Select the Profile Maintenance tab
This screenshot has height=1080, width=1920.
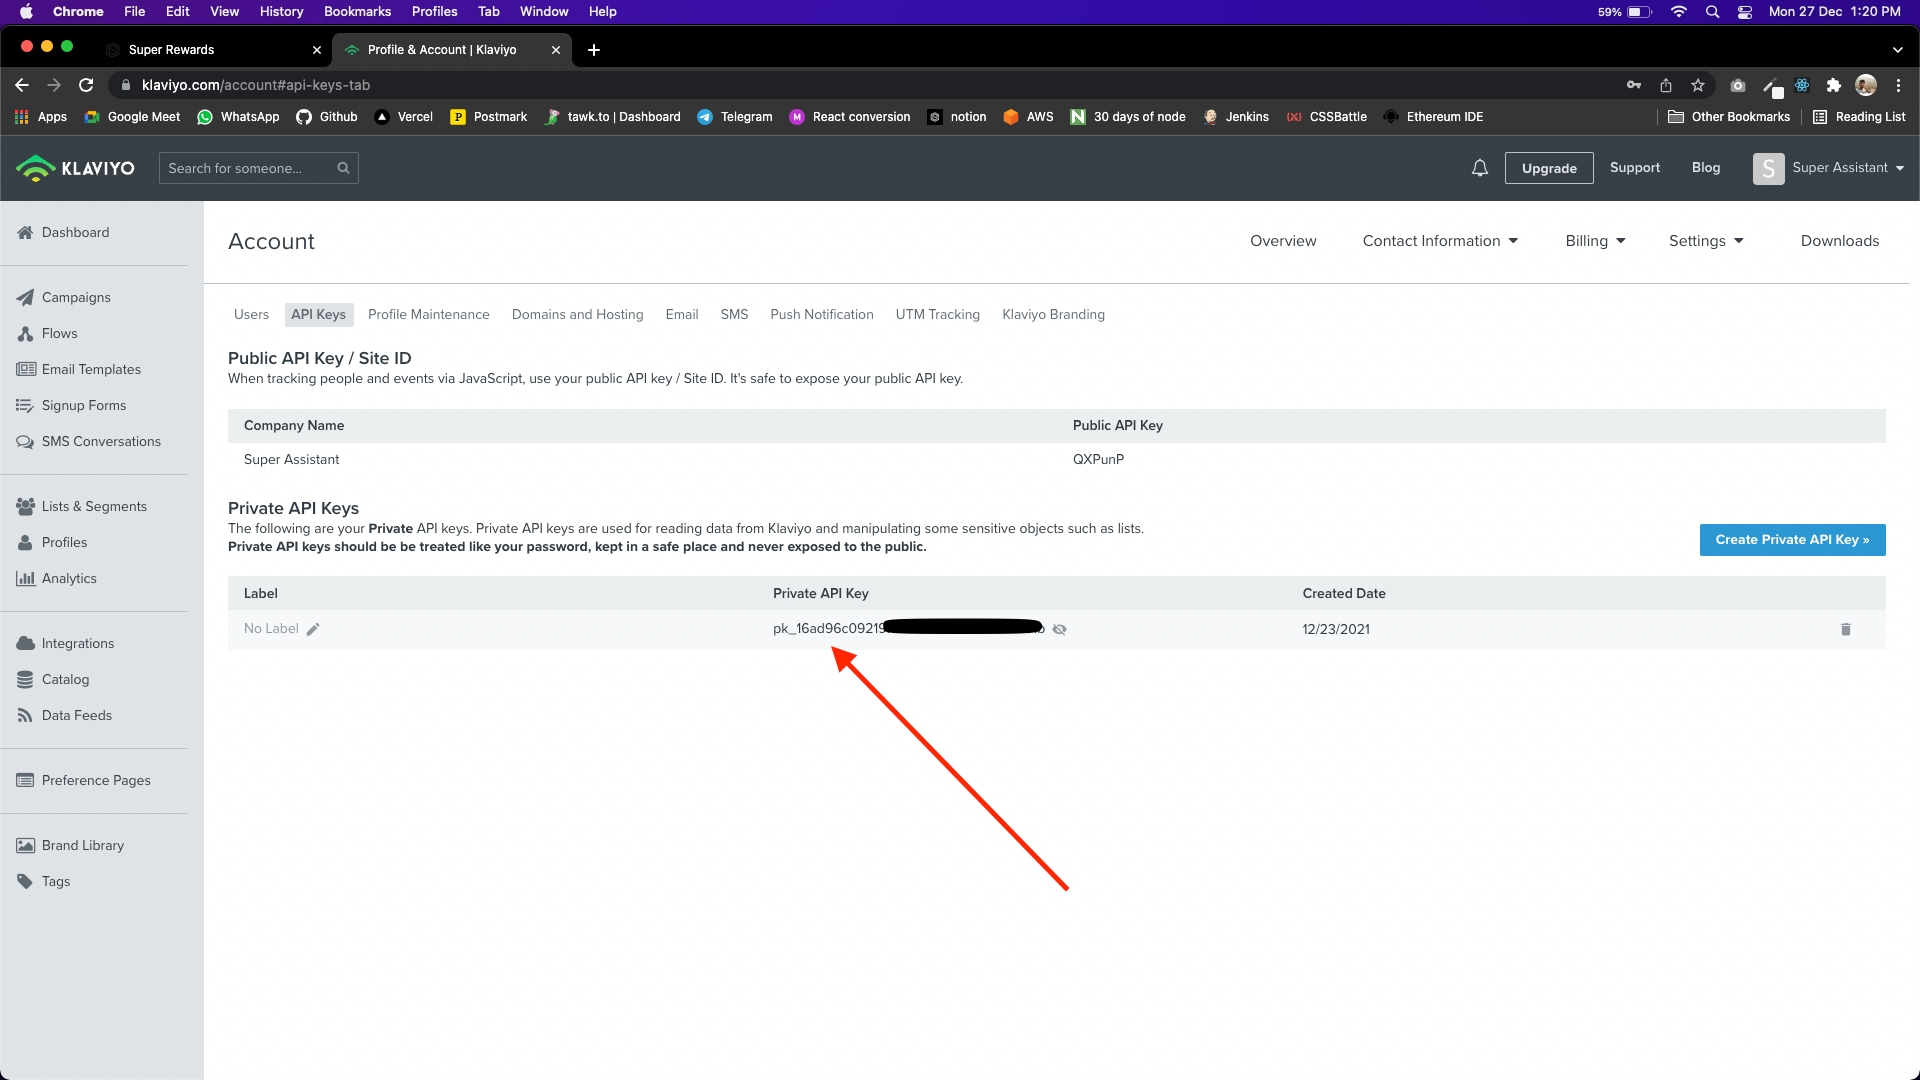pos(428,314)
